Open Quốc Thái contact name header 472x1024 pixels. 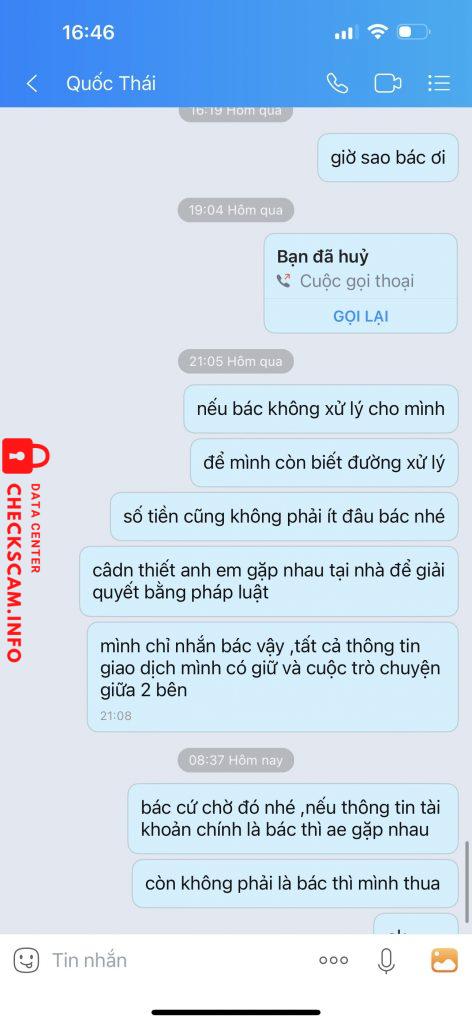111,83
